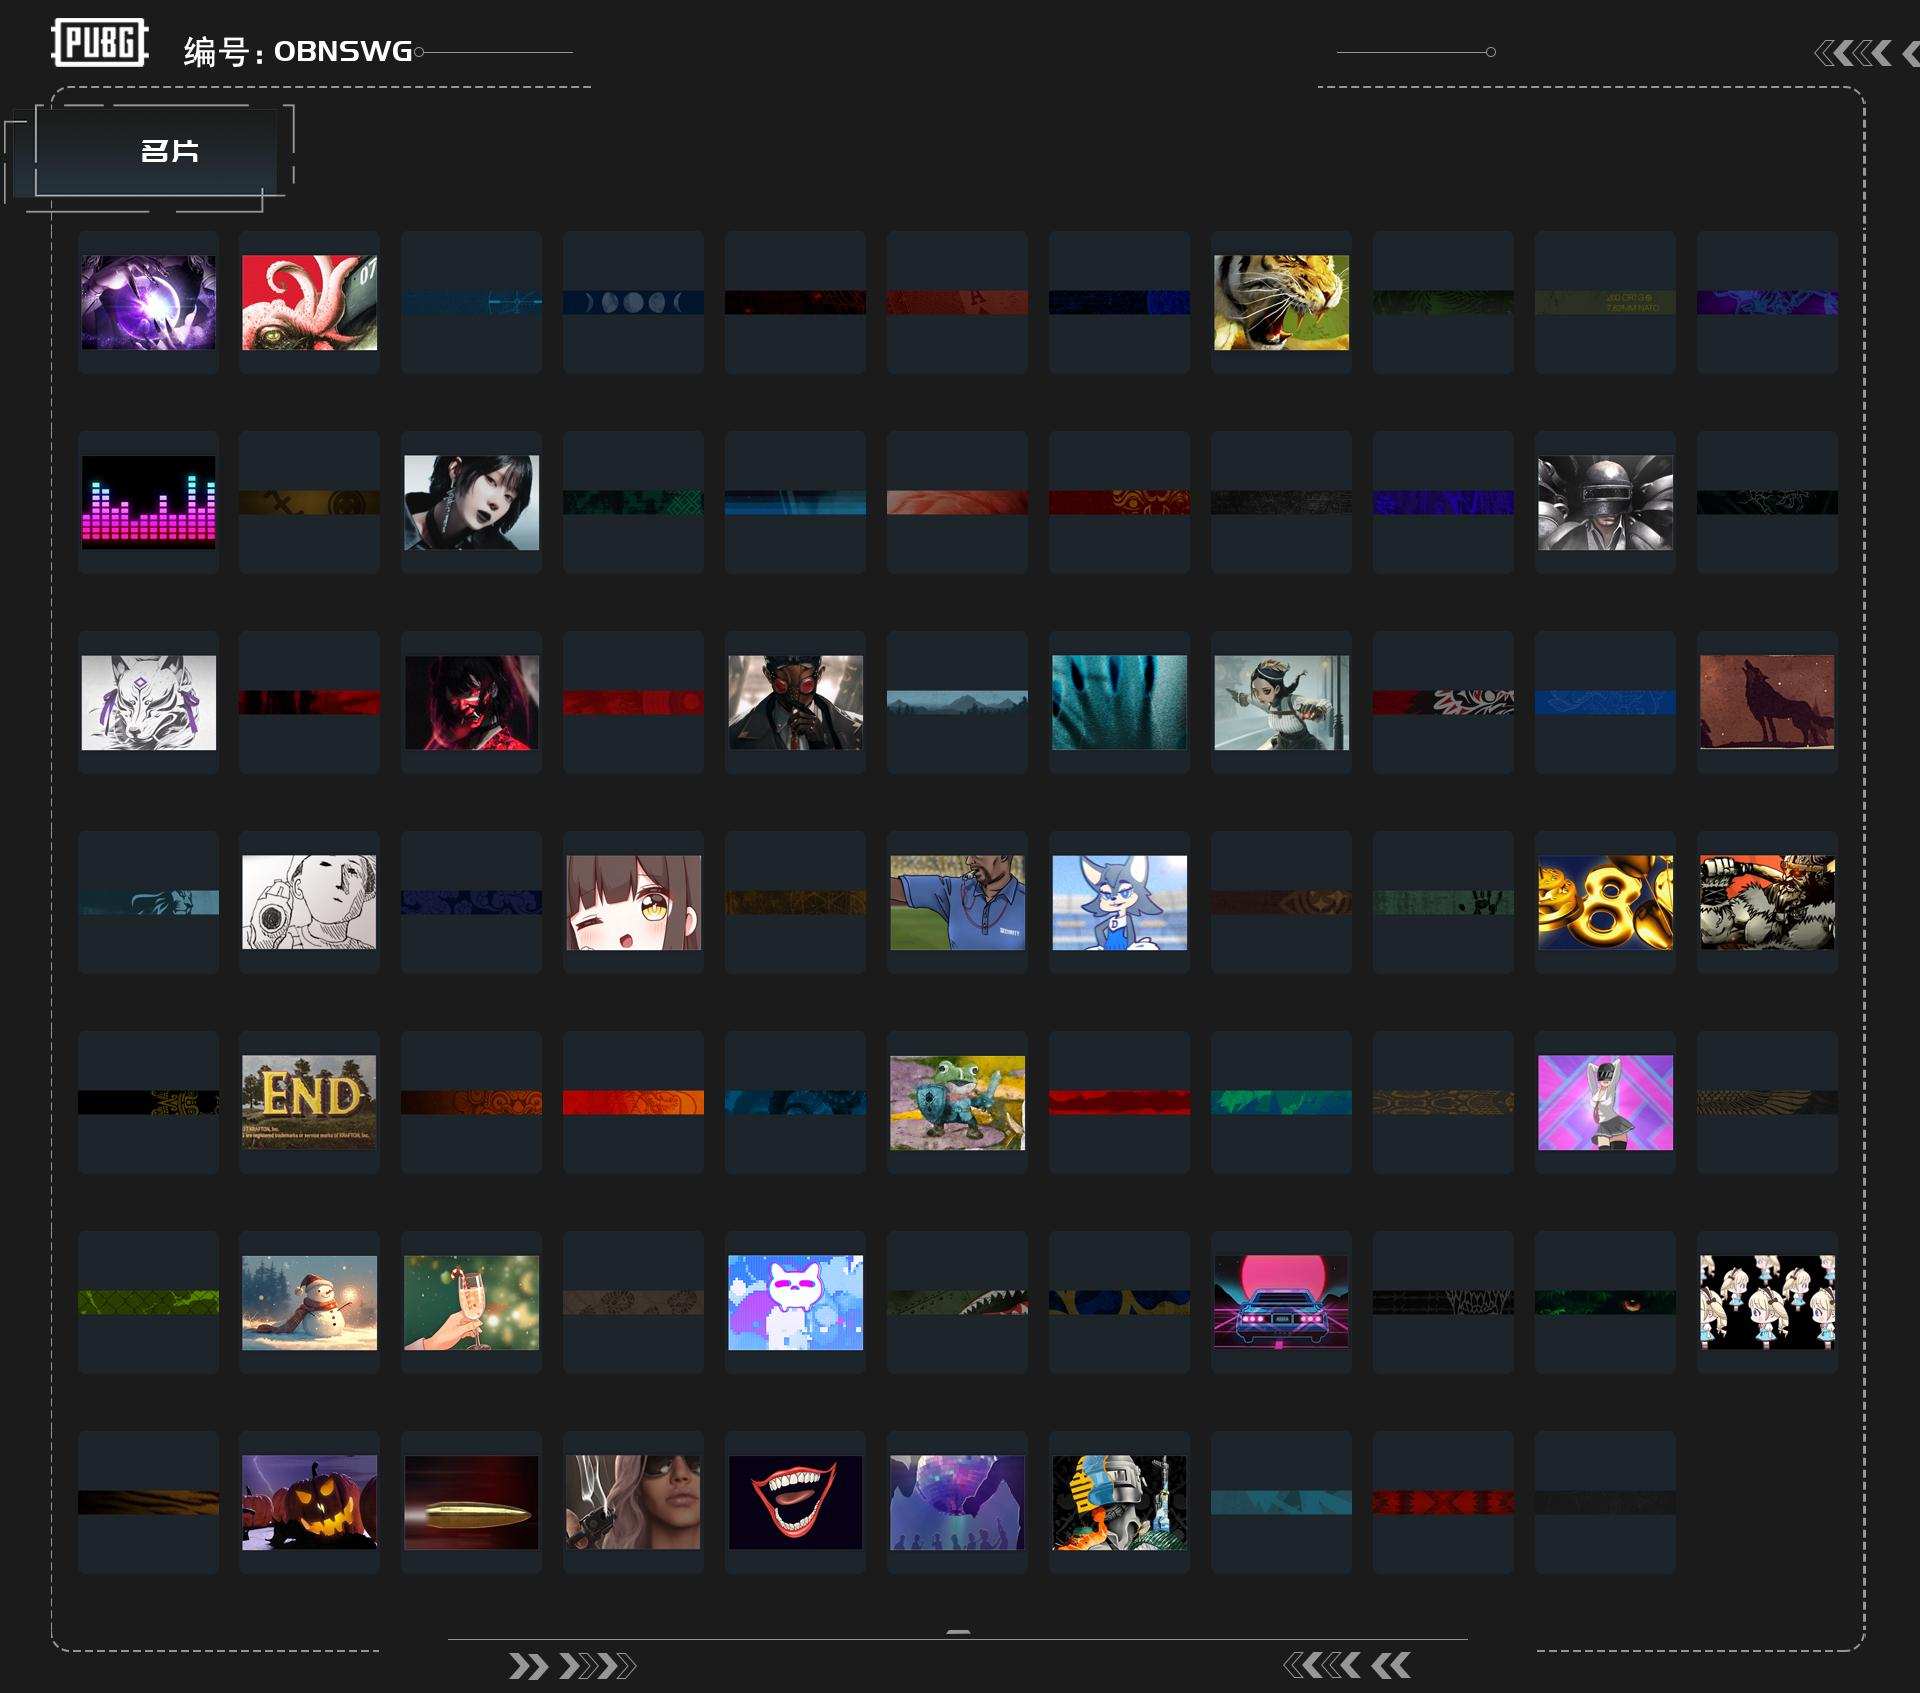Viewport: 1920px width, 1693px height.
Task: Choose the orange tiger-stripe banner card
Action: tap(148, 1502)
